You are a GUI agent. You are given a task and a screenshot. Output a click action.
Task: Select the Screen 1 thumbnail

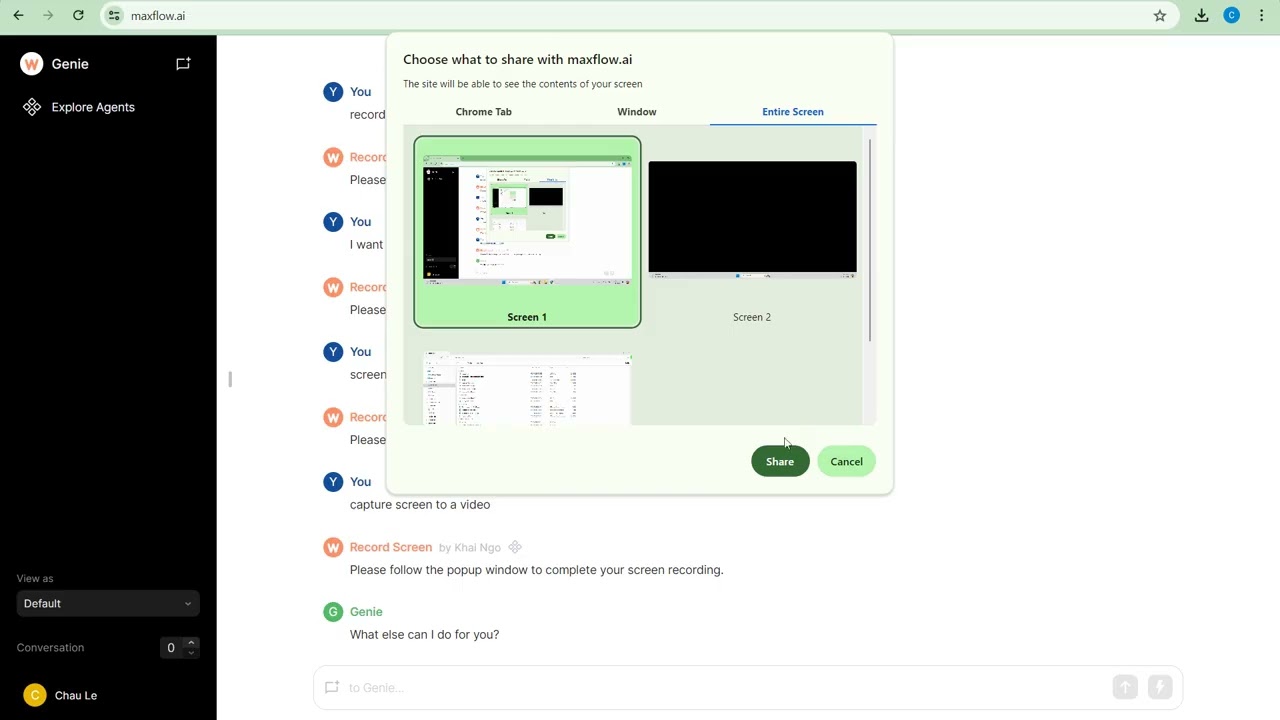click(x=527, y=232)
